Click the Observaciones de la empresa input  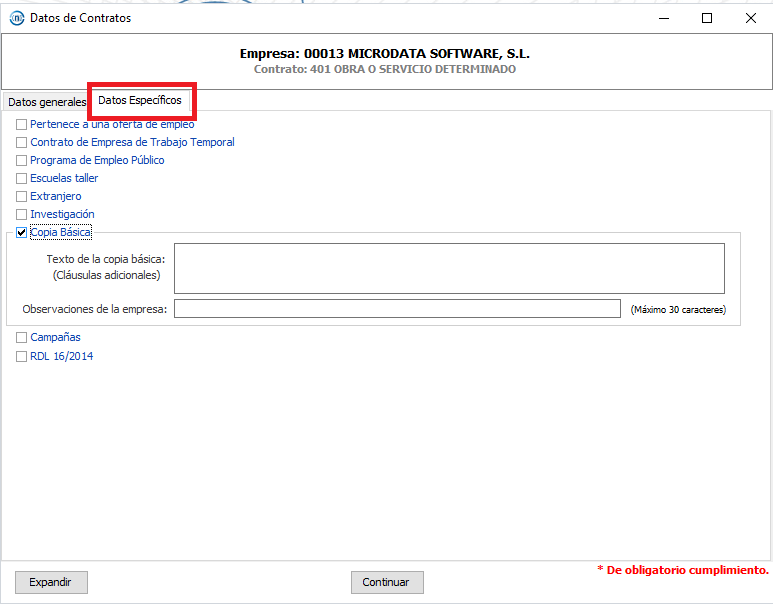397,309
